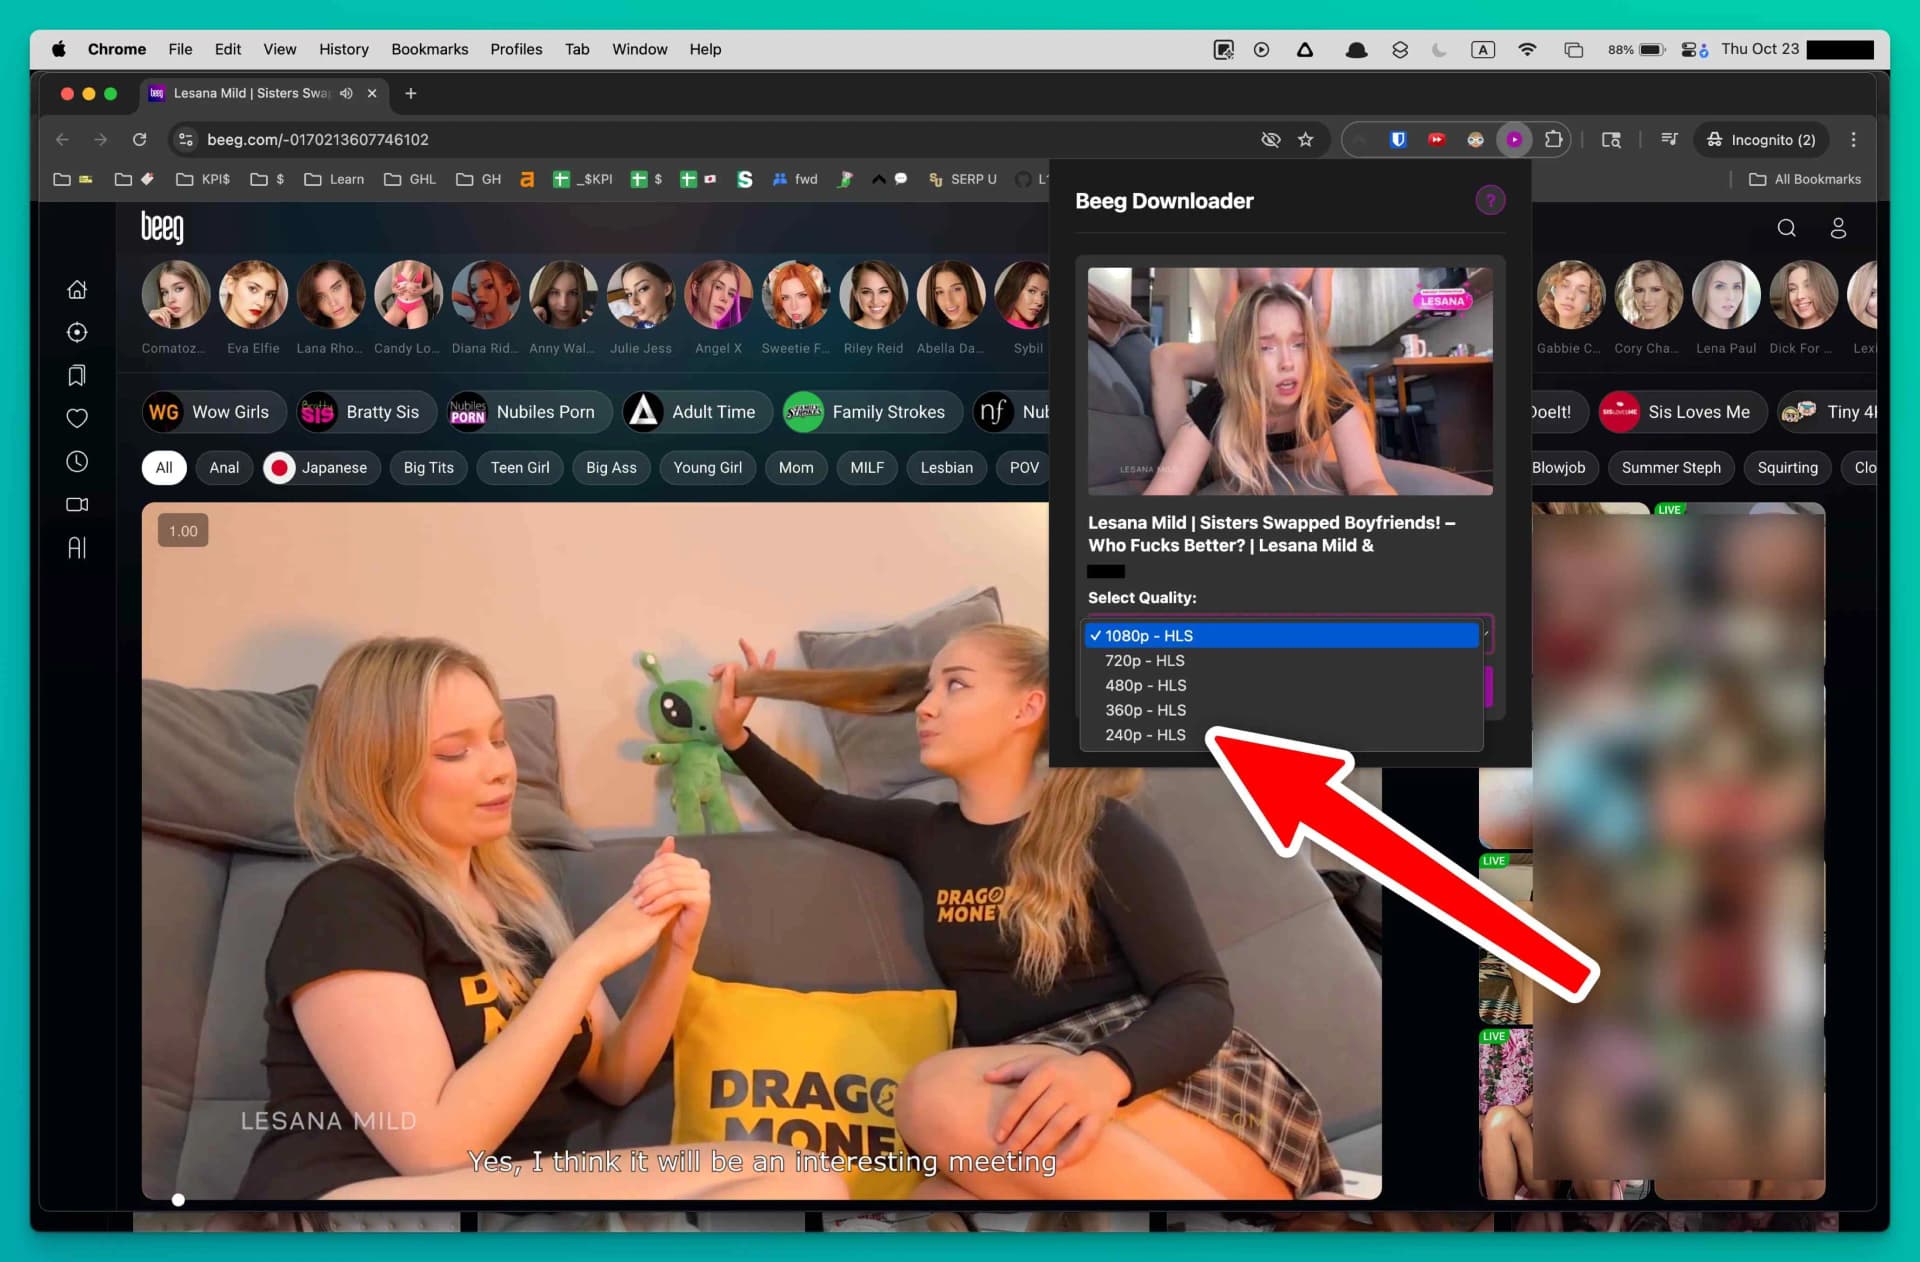Choose 240p - HLS from quality list

[1144, 735]
